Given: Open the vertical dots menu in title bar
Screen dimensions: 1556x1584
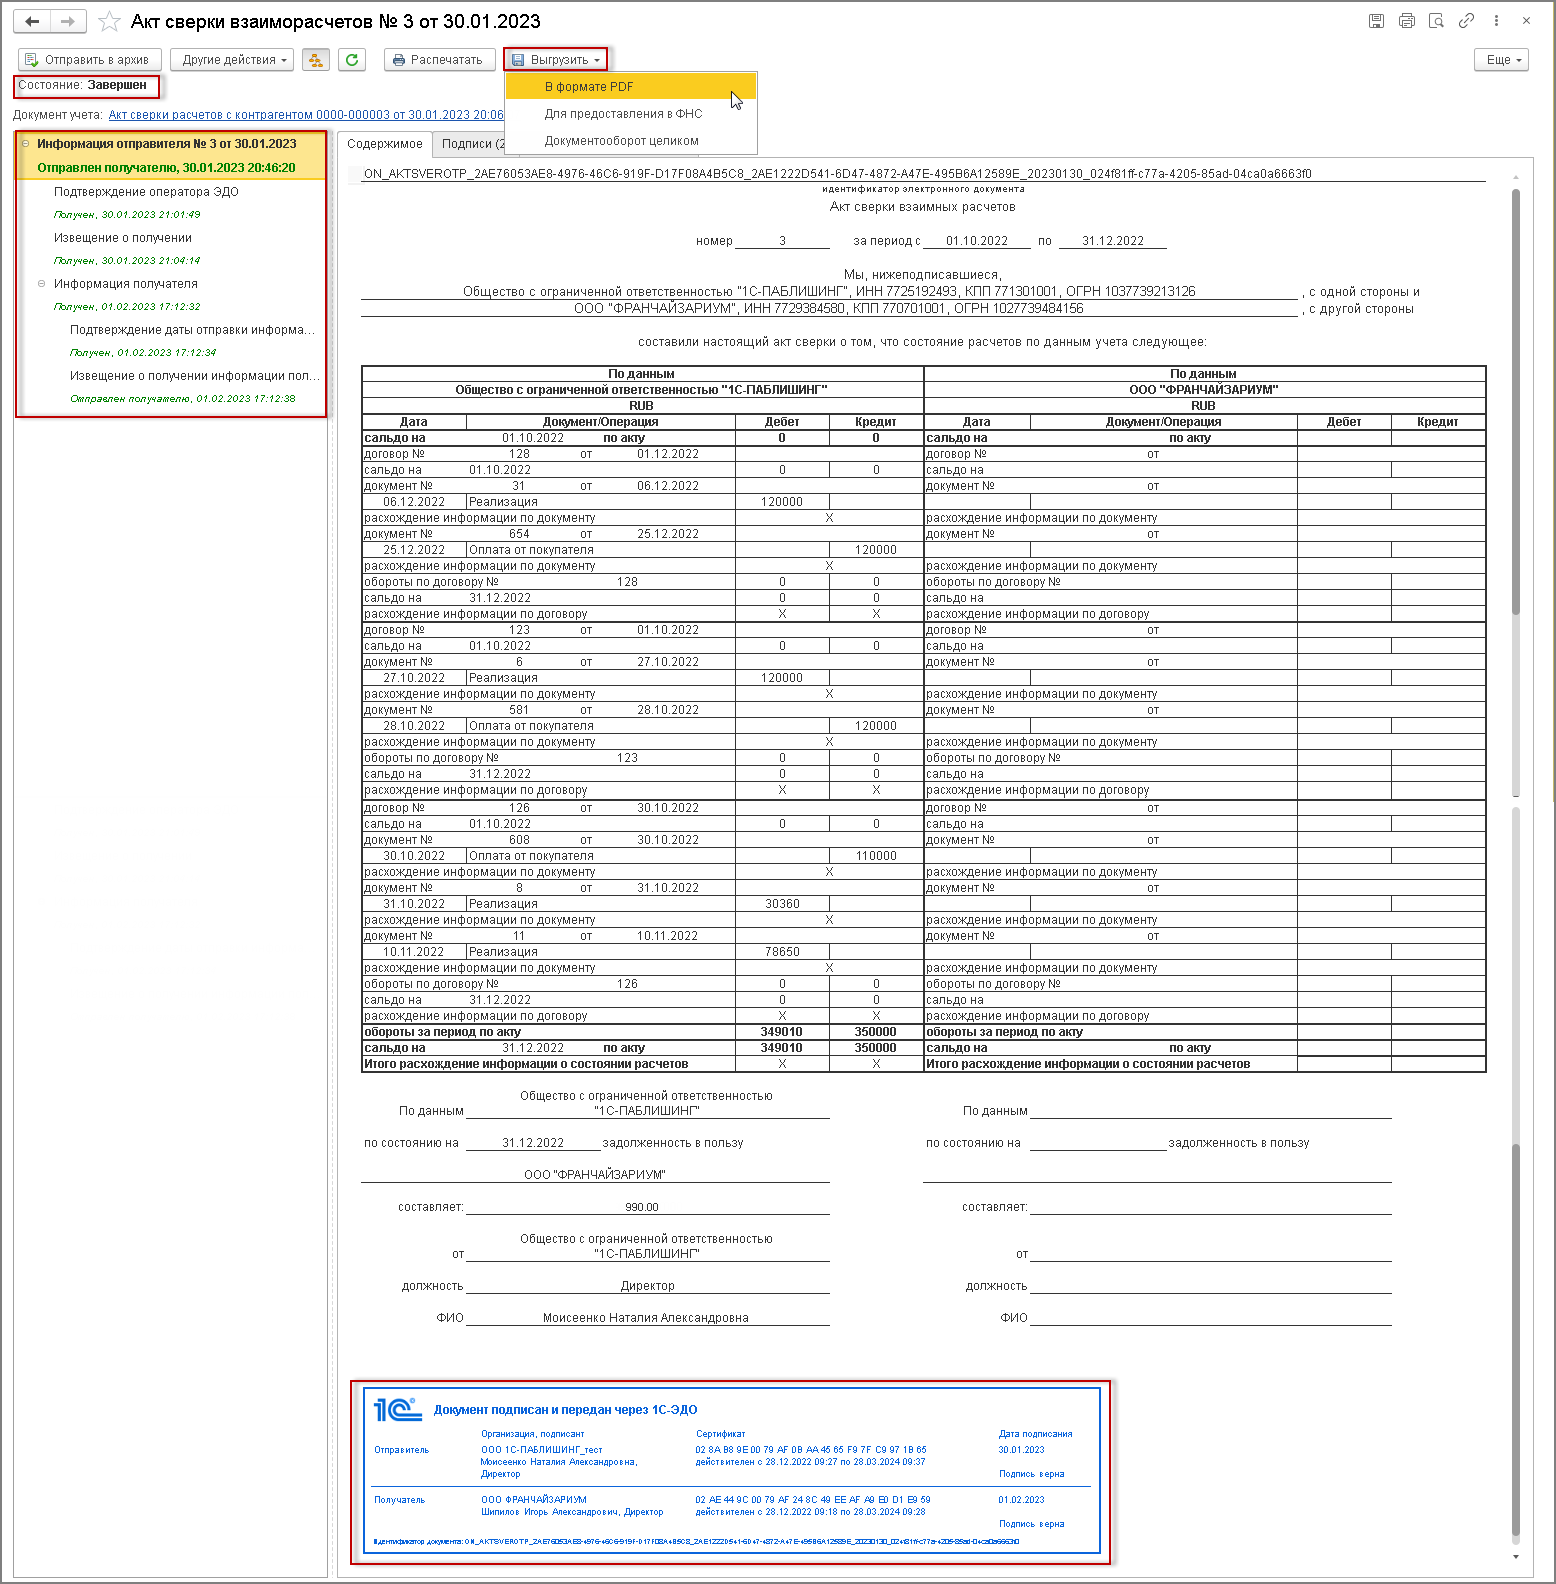Looking at the screenshot, I should click(1496, 21).
